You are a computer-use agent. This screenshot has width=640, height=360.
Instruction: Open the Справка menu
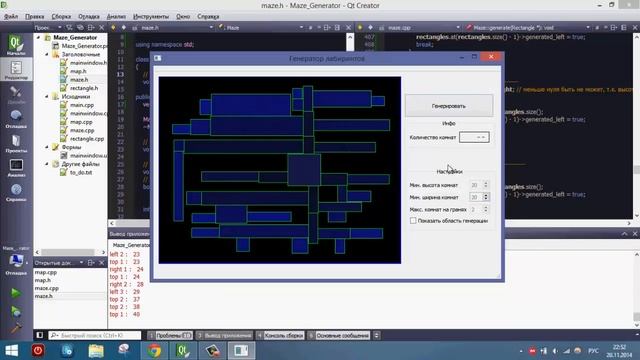click(x=208, y=16)
